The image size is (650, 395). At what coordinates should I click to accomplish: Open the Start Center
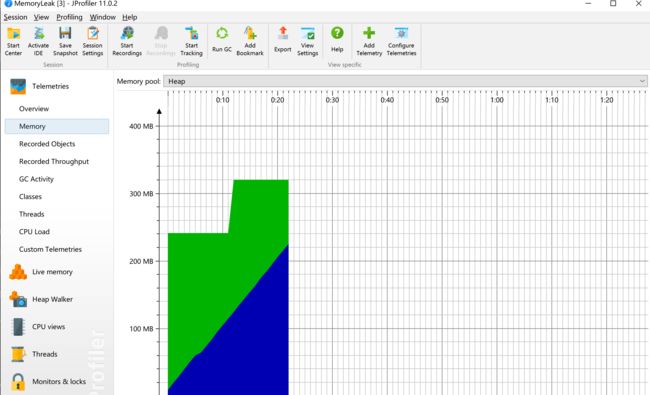[13, 41]
